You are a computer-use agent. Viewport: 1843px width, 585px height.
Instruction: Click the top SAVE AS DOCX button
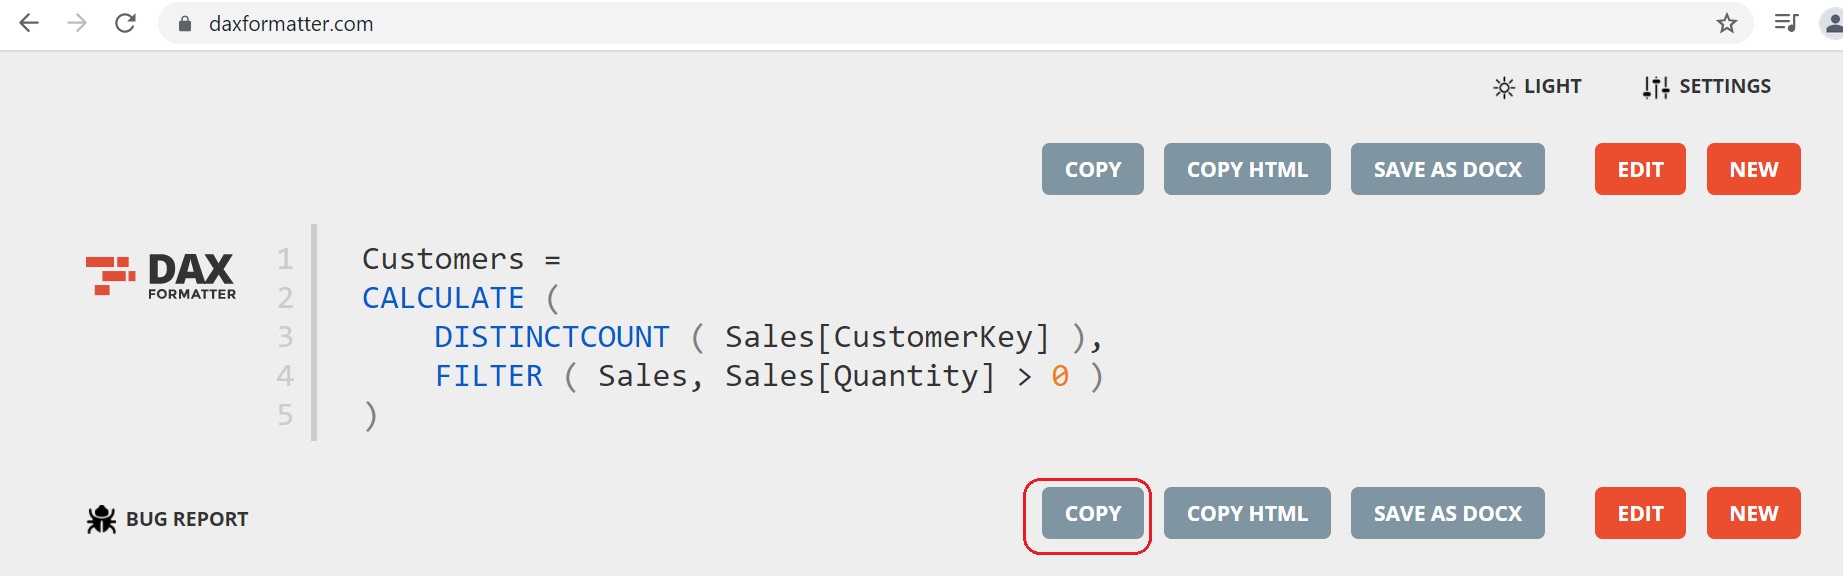(1448, 169)
